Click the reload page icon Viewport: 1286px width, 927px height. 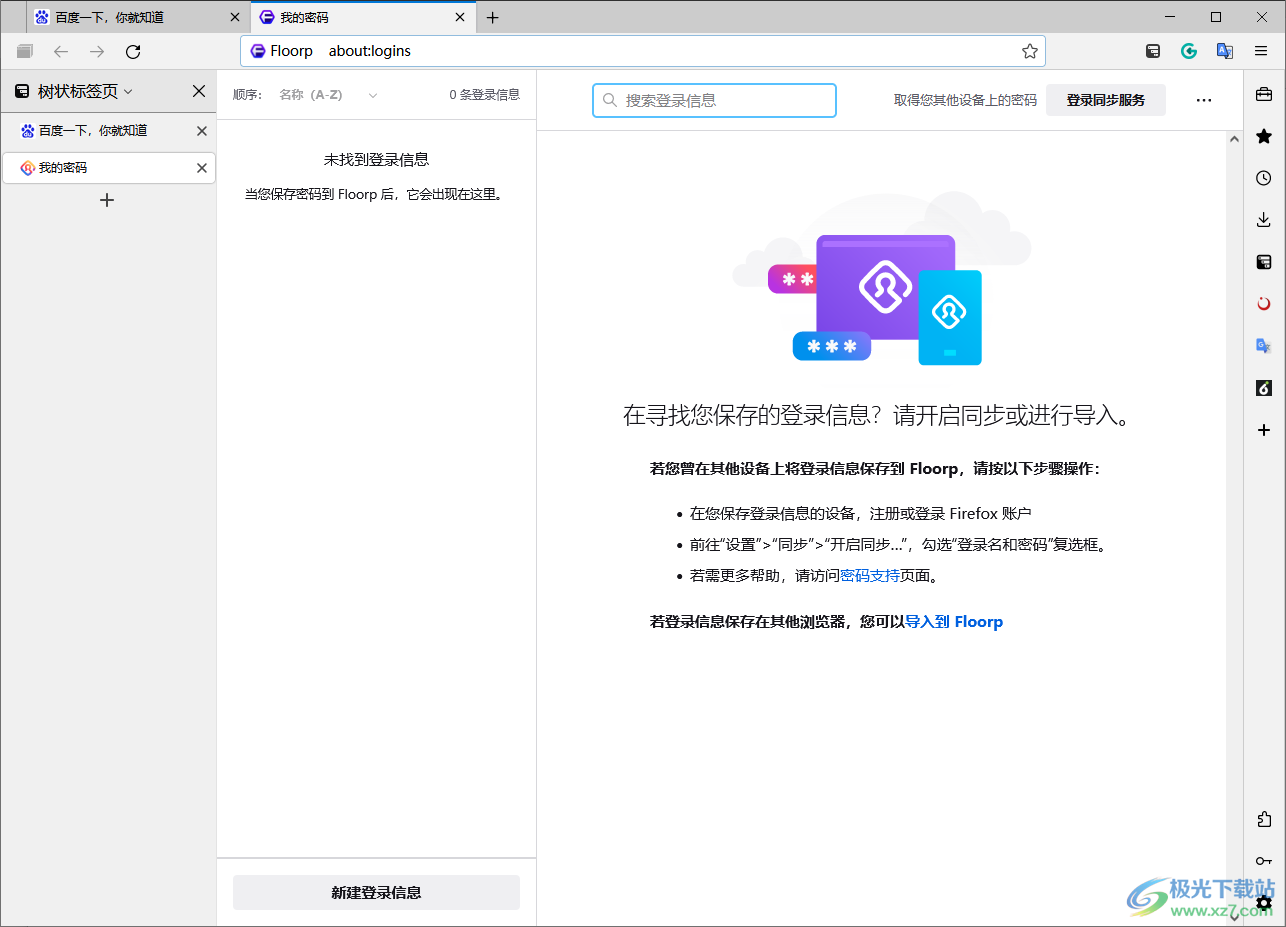133,51
